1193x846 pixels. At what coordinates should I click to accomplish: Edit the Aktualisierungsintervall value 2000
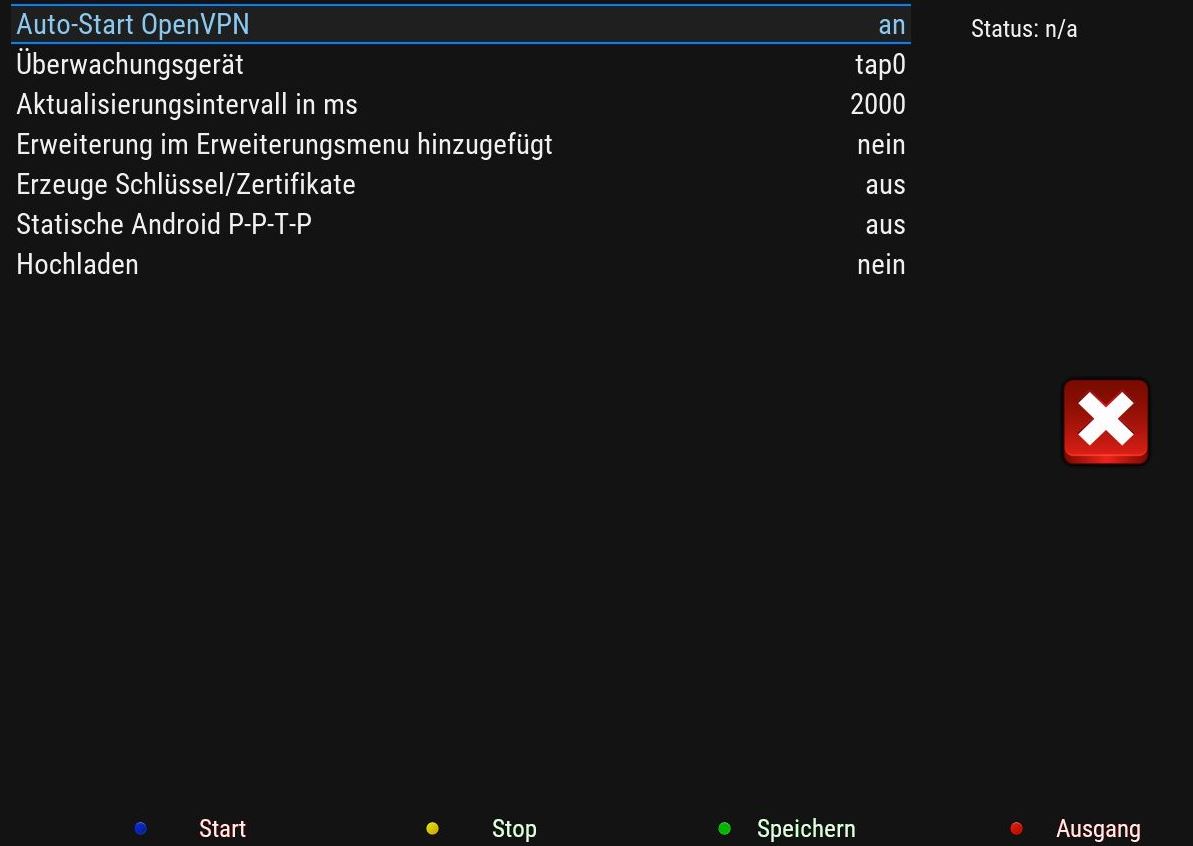click(x=878, y=105)
